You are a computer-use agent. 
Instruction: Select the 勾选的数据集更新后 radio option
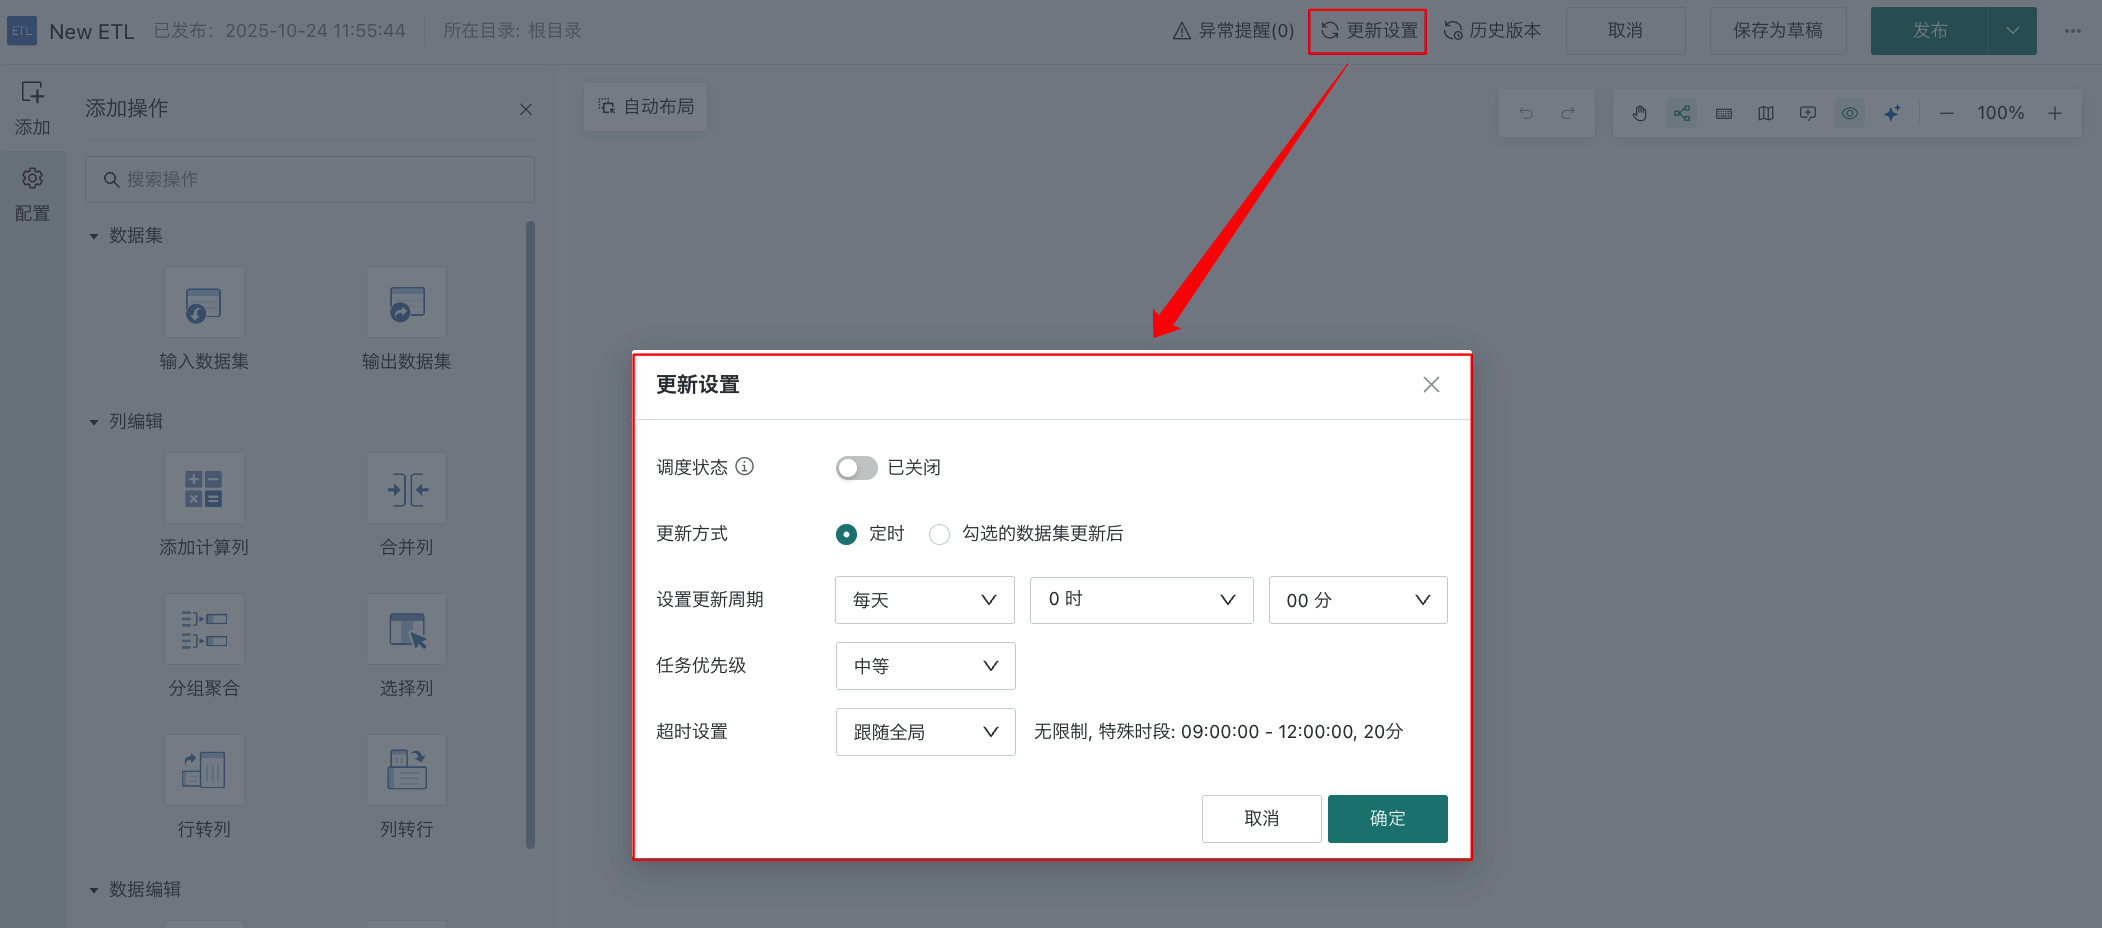[939, 534]
